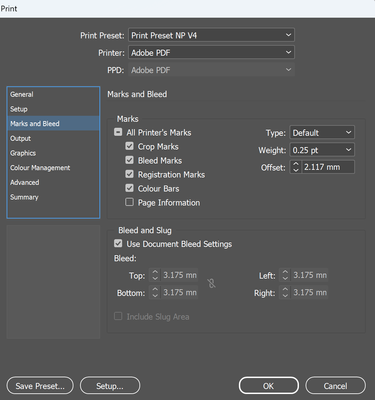Image resolution: width=375 pixels, height=400 pixels.
Task: Select the Output category
Action: pyautogui.click(x=53, y=138)
